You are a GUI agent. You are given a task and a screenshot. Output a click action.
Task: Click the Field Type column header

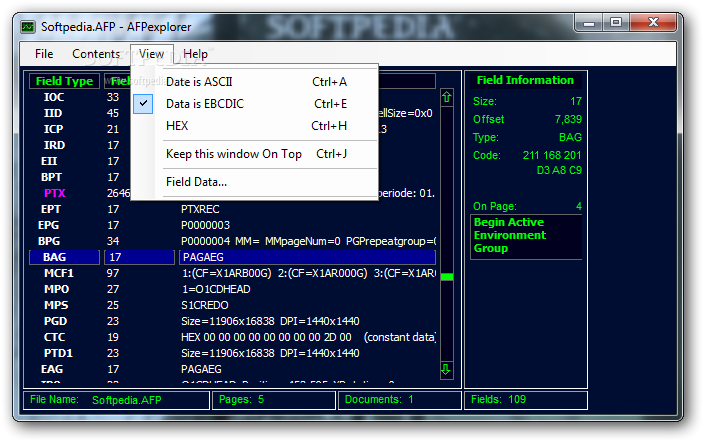click(x=64, y=81)
